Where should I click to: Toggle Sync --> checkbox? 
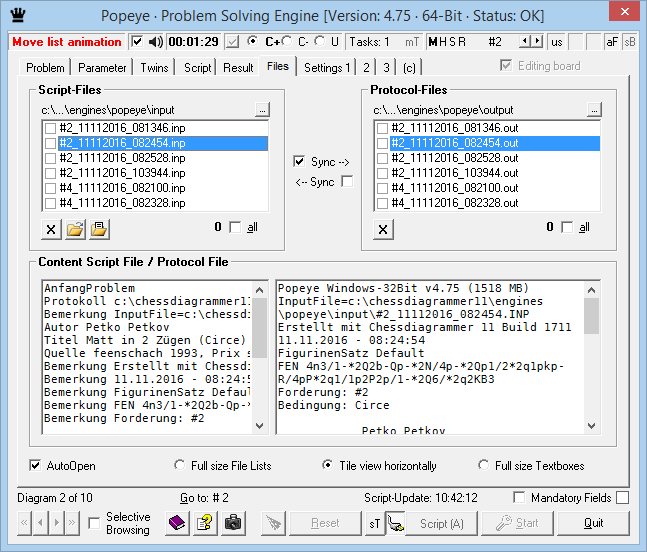click(x=299, y=161)
